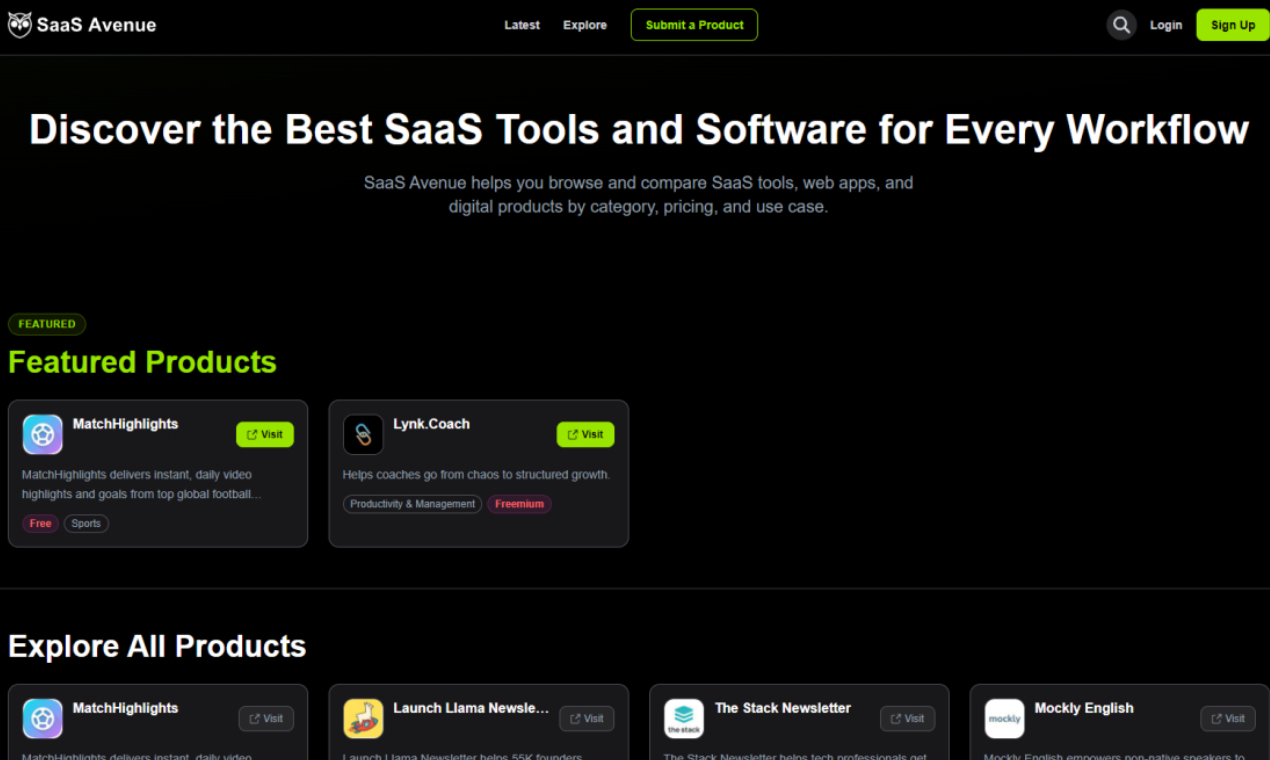Click Visit on Mockly English card

(1228, 719)
